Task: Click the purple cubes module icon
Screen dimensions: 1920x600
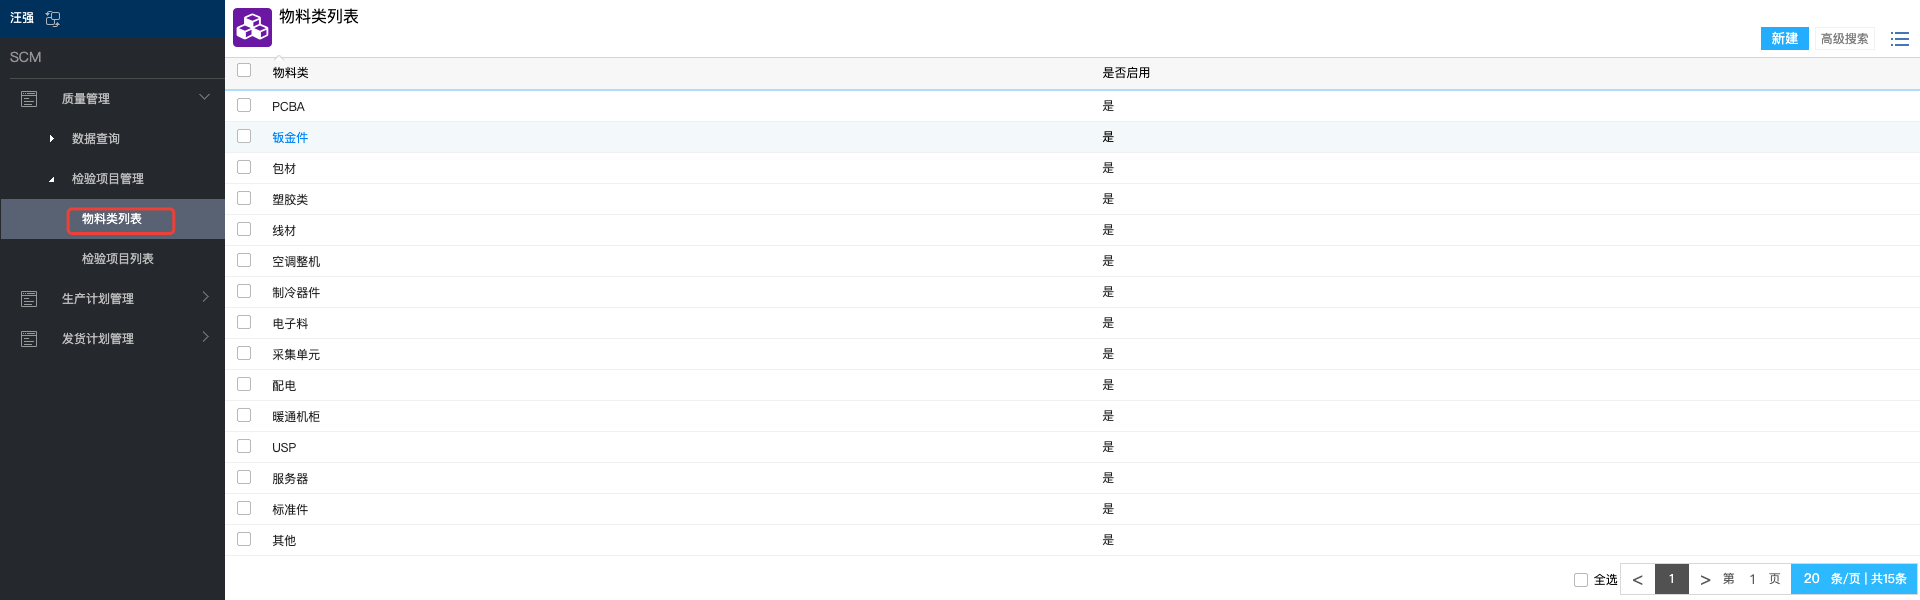Action: (x=252, y=28)
